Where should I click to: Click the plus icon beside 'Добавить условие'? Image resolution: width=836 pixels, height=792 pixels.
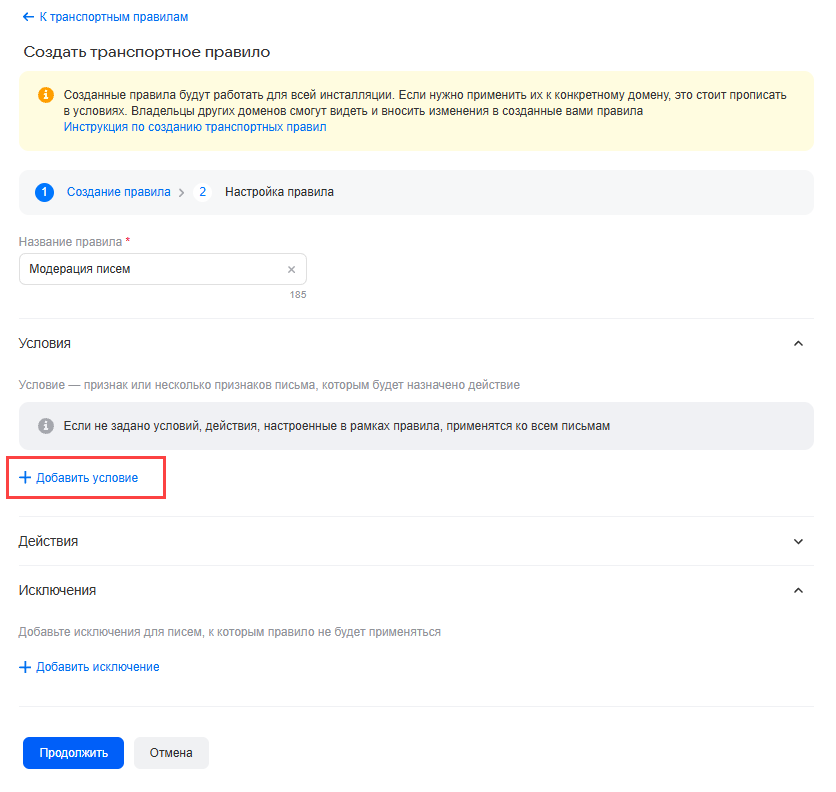26,478
